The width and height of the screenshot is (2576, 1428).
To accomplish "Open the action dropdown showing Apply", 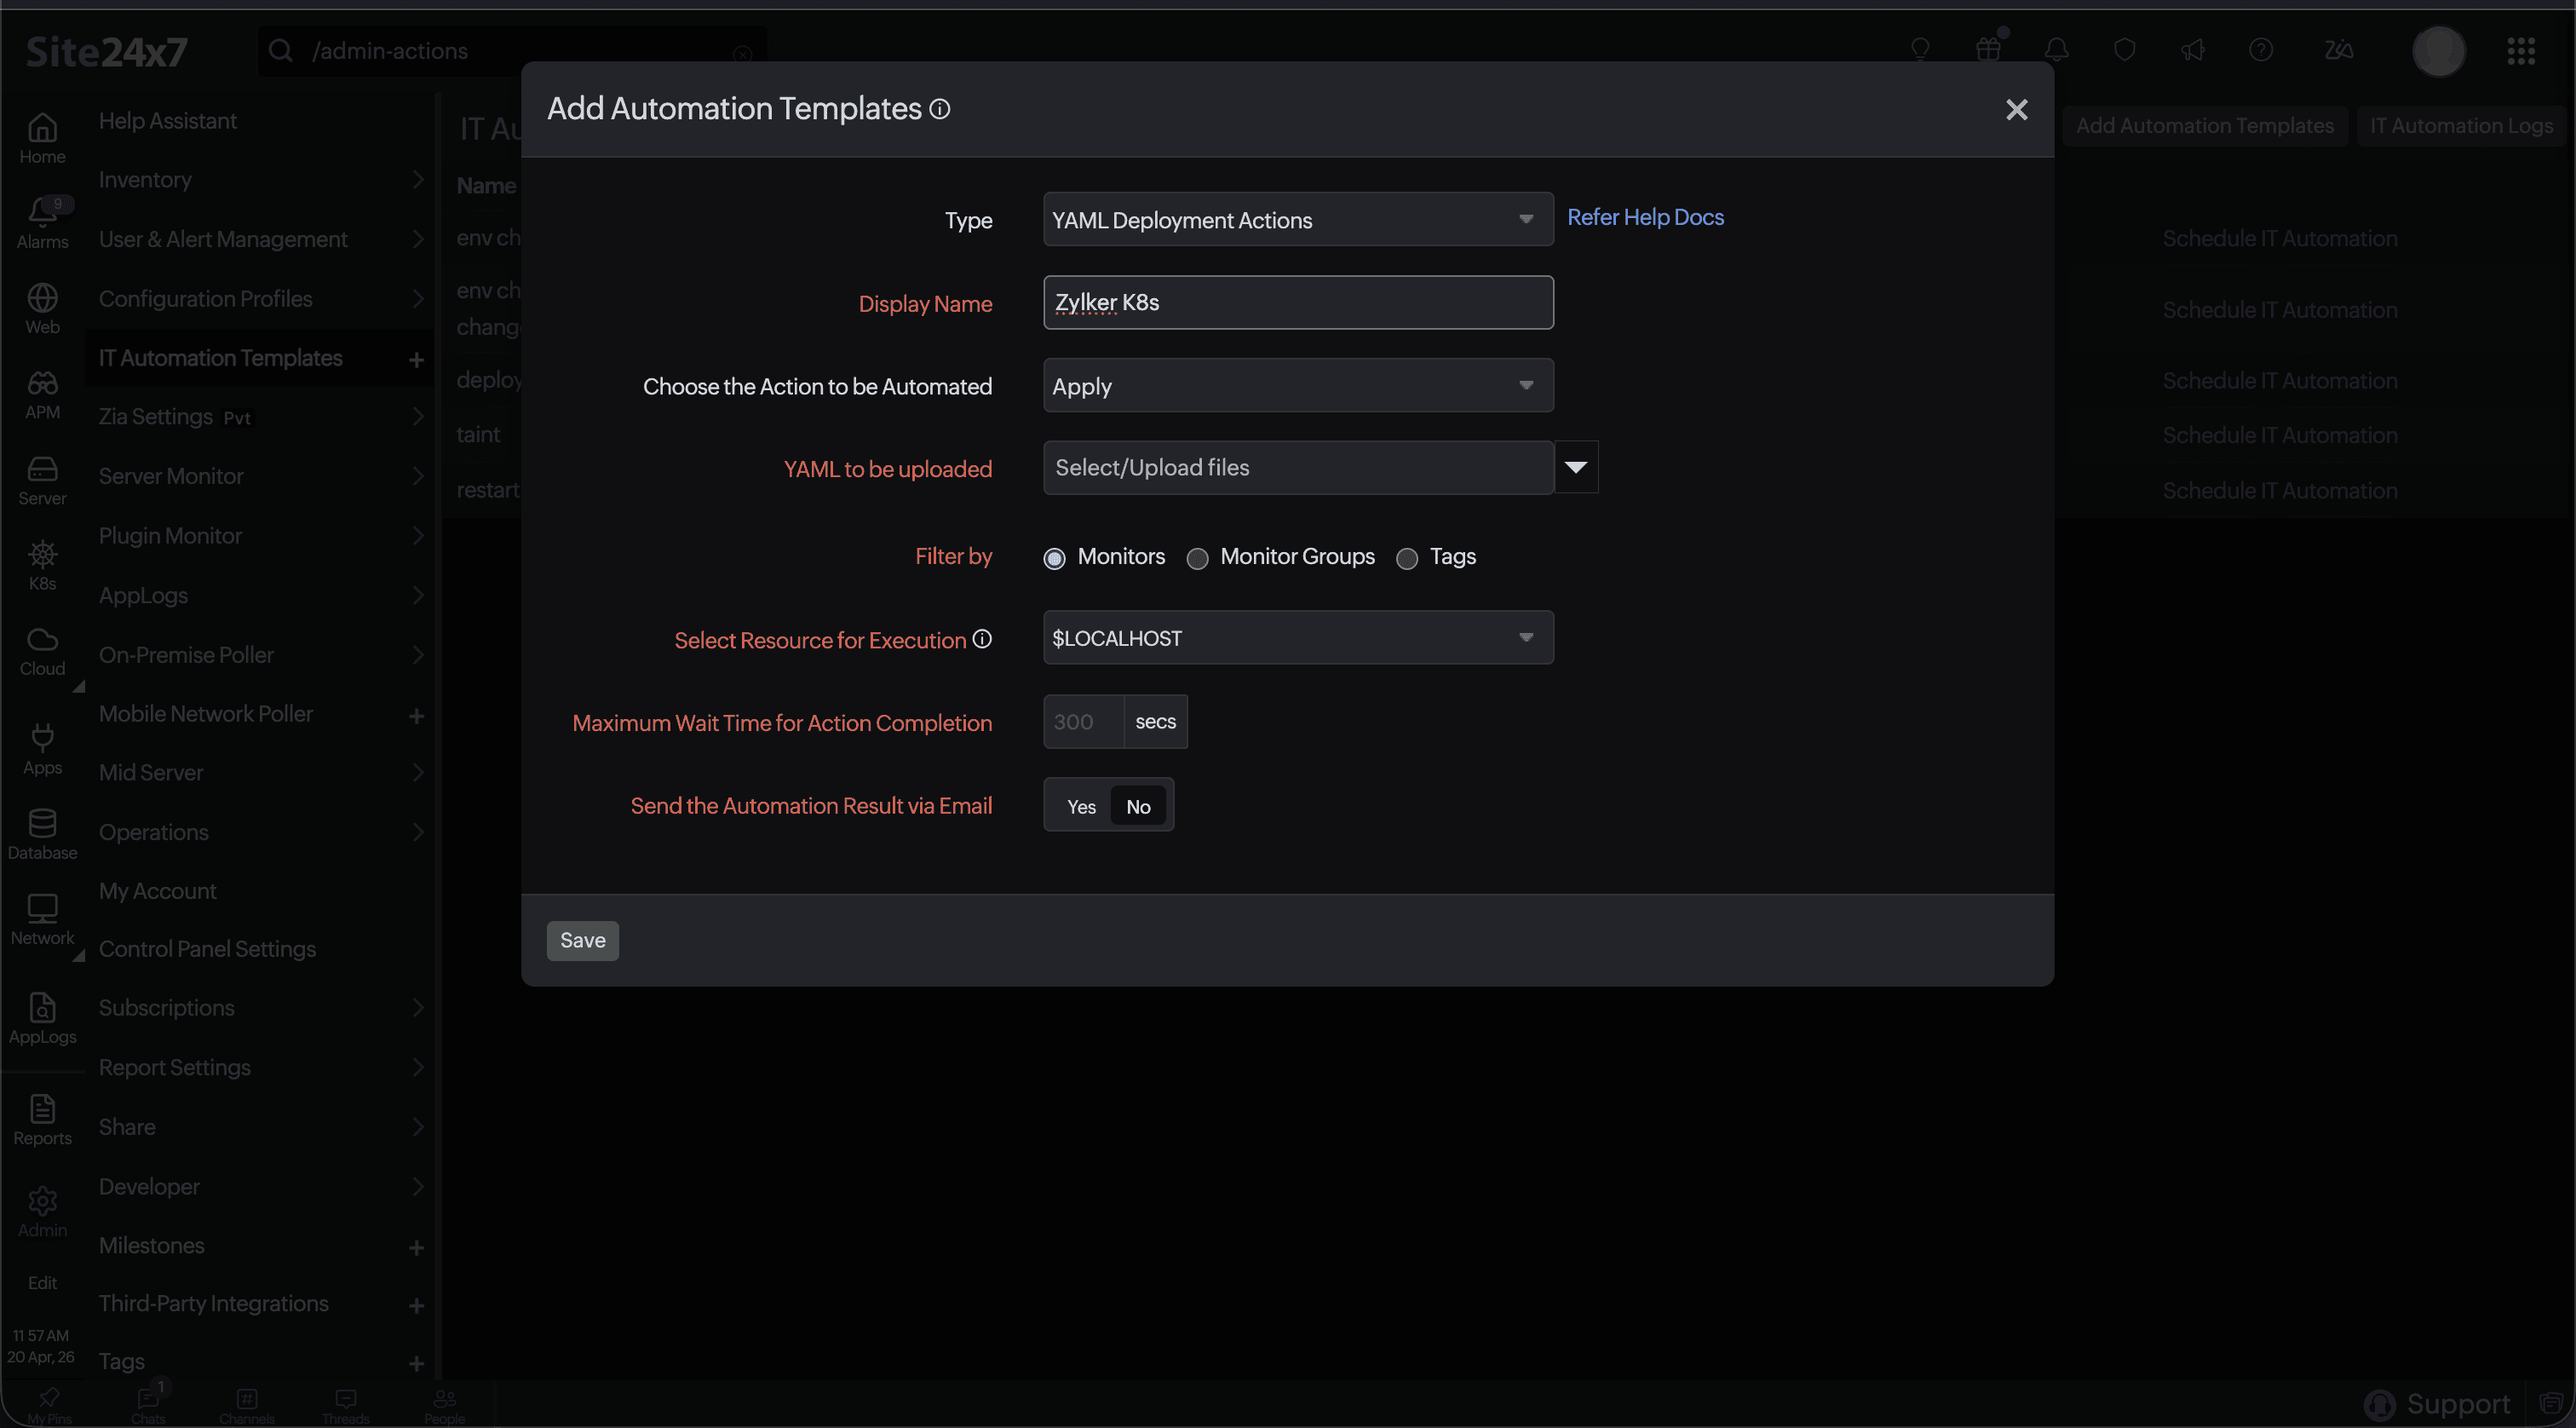I will (x=1298, y=385).
